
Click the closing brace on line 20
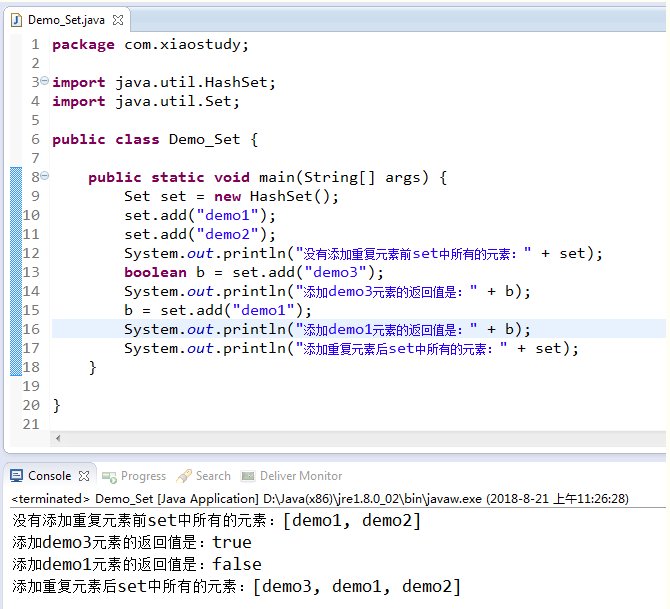click(x=56, y=405)
